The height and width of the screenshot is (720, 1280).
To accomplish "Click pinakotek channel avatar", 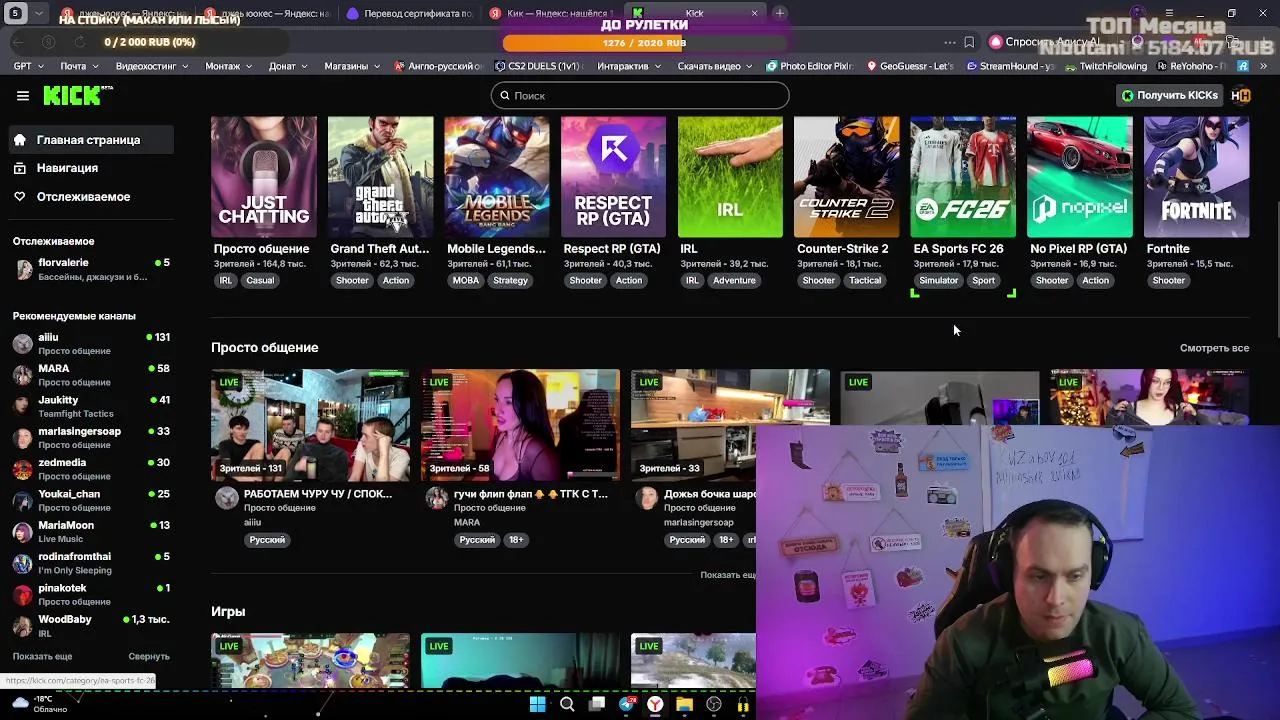I will click(23, 594).
